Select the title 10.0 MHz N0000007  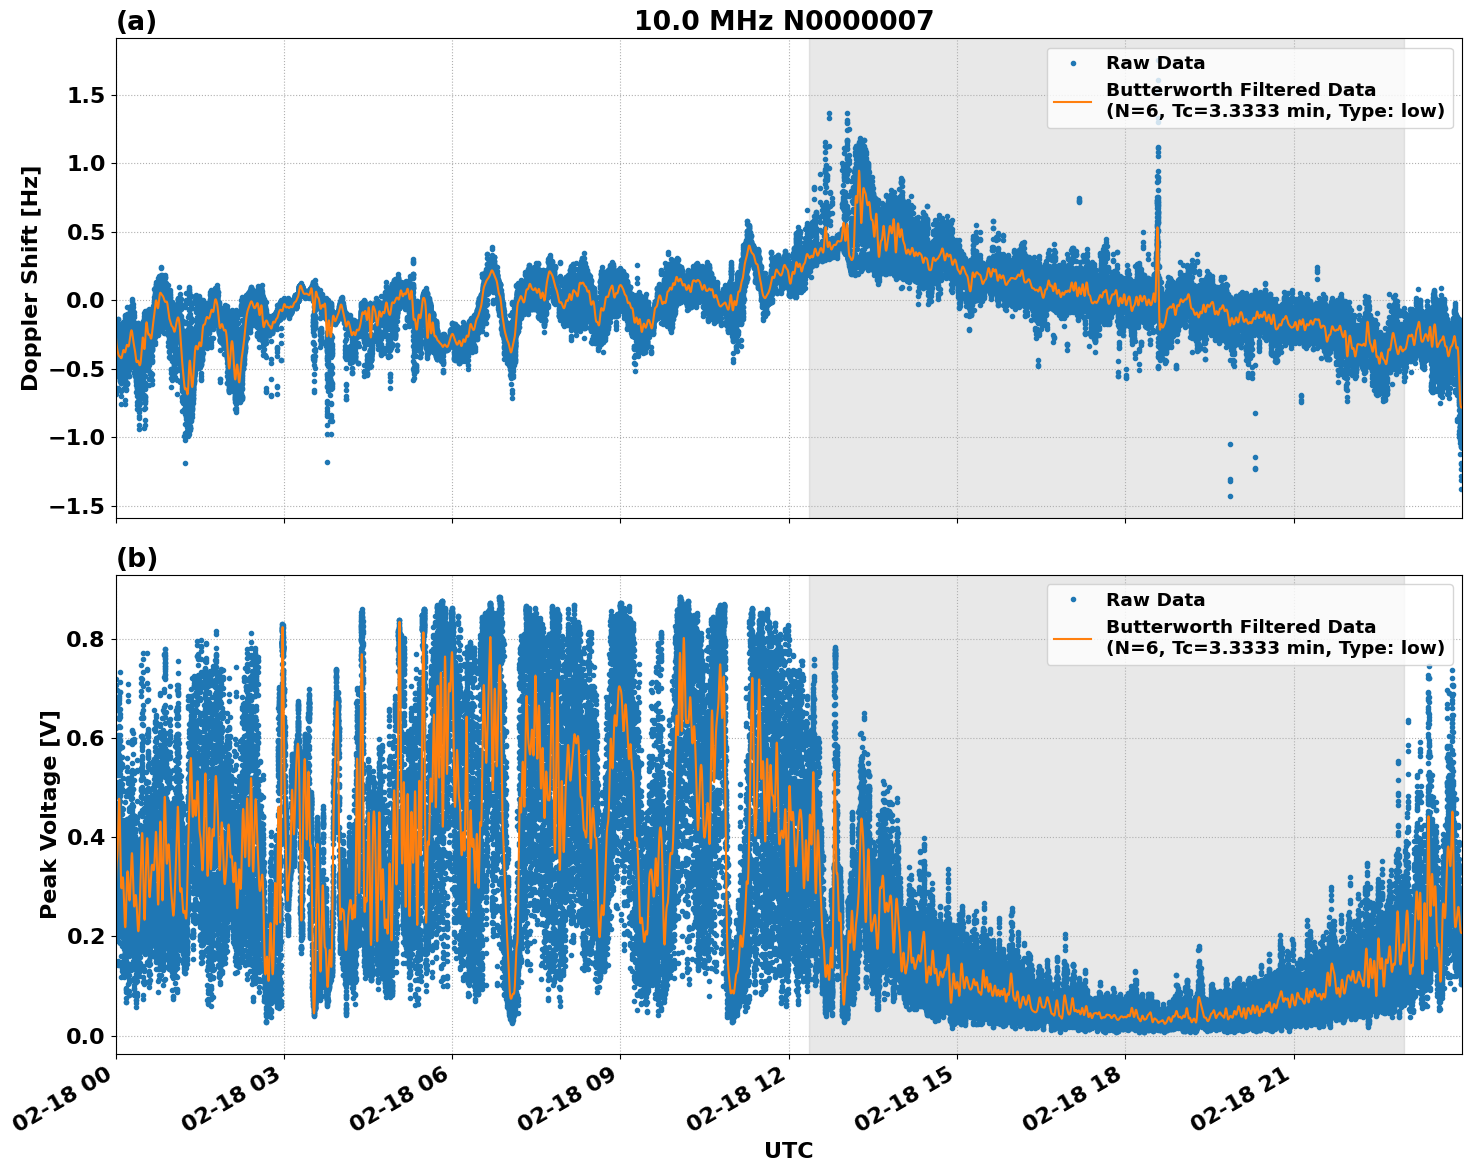[785, 18]
